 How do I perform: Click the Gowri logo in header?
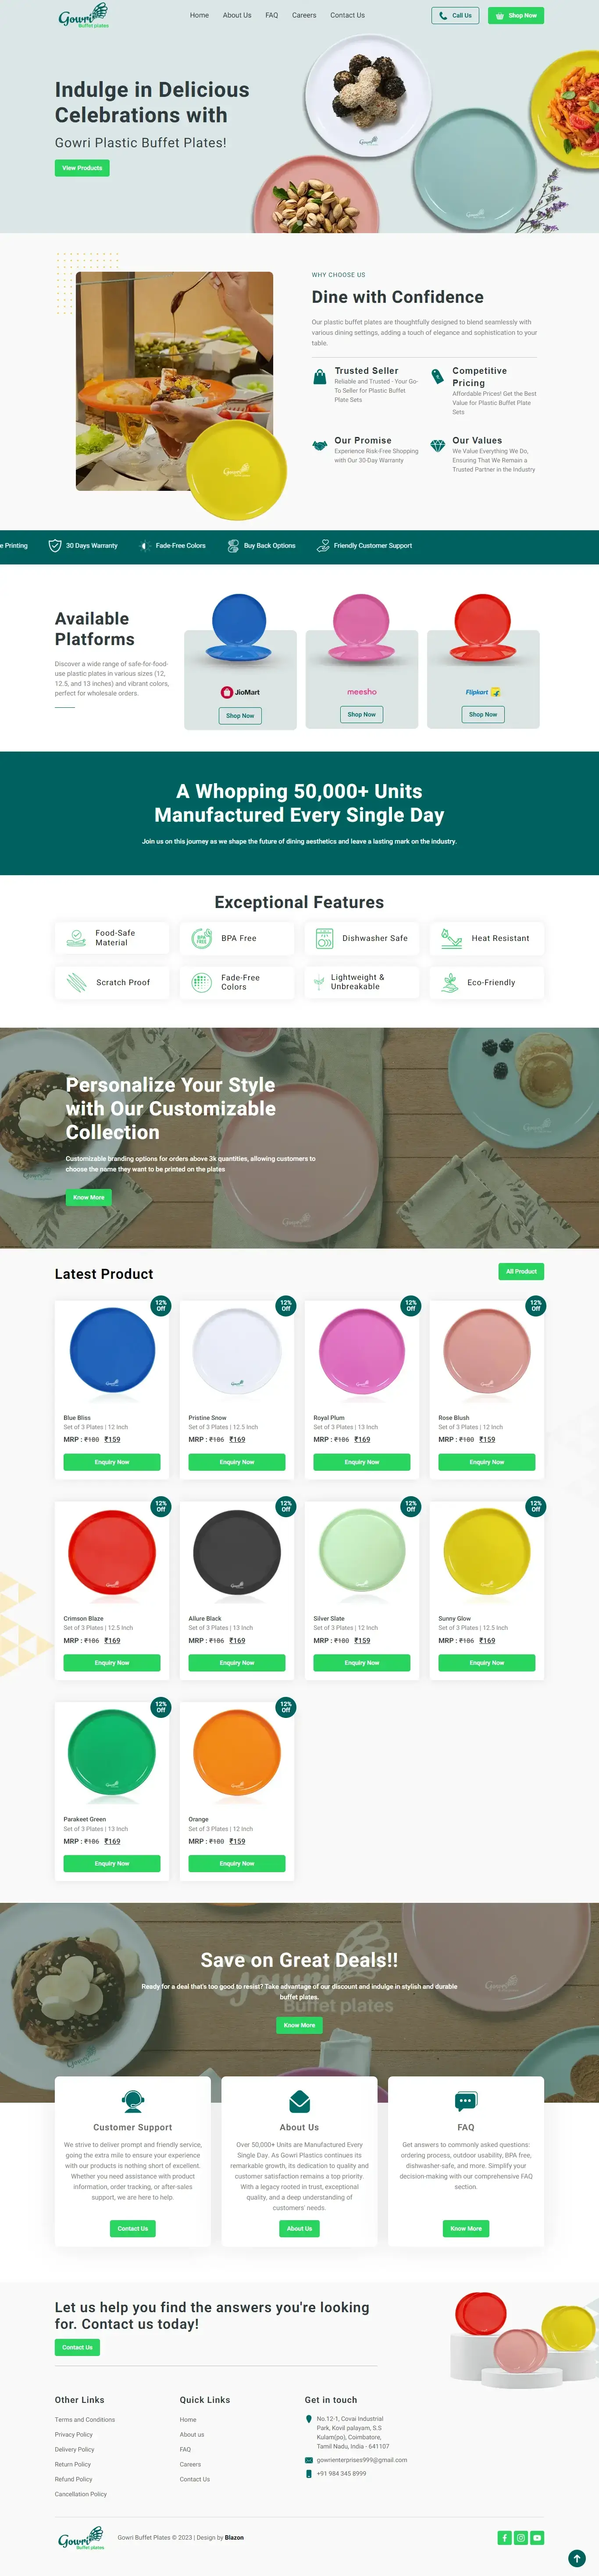83,16
